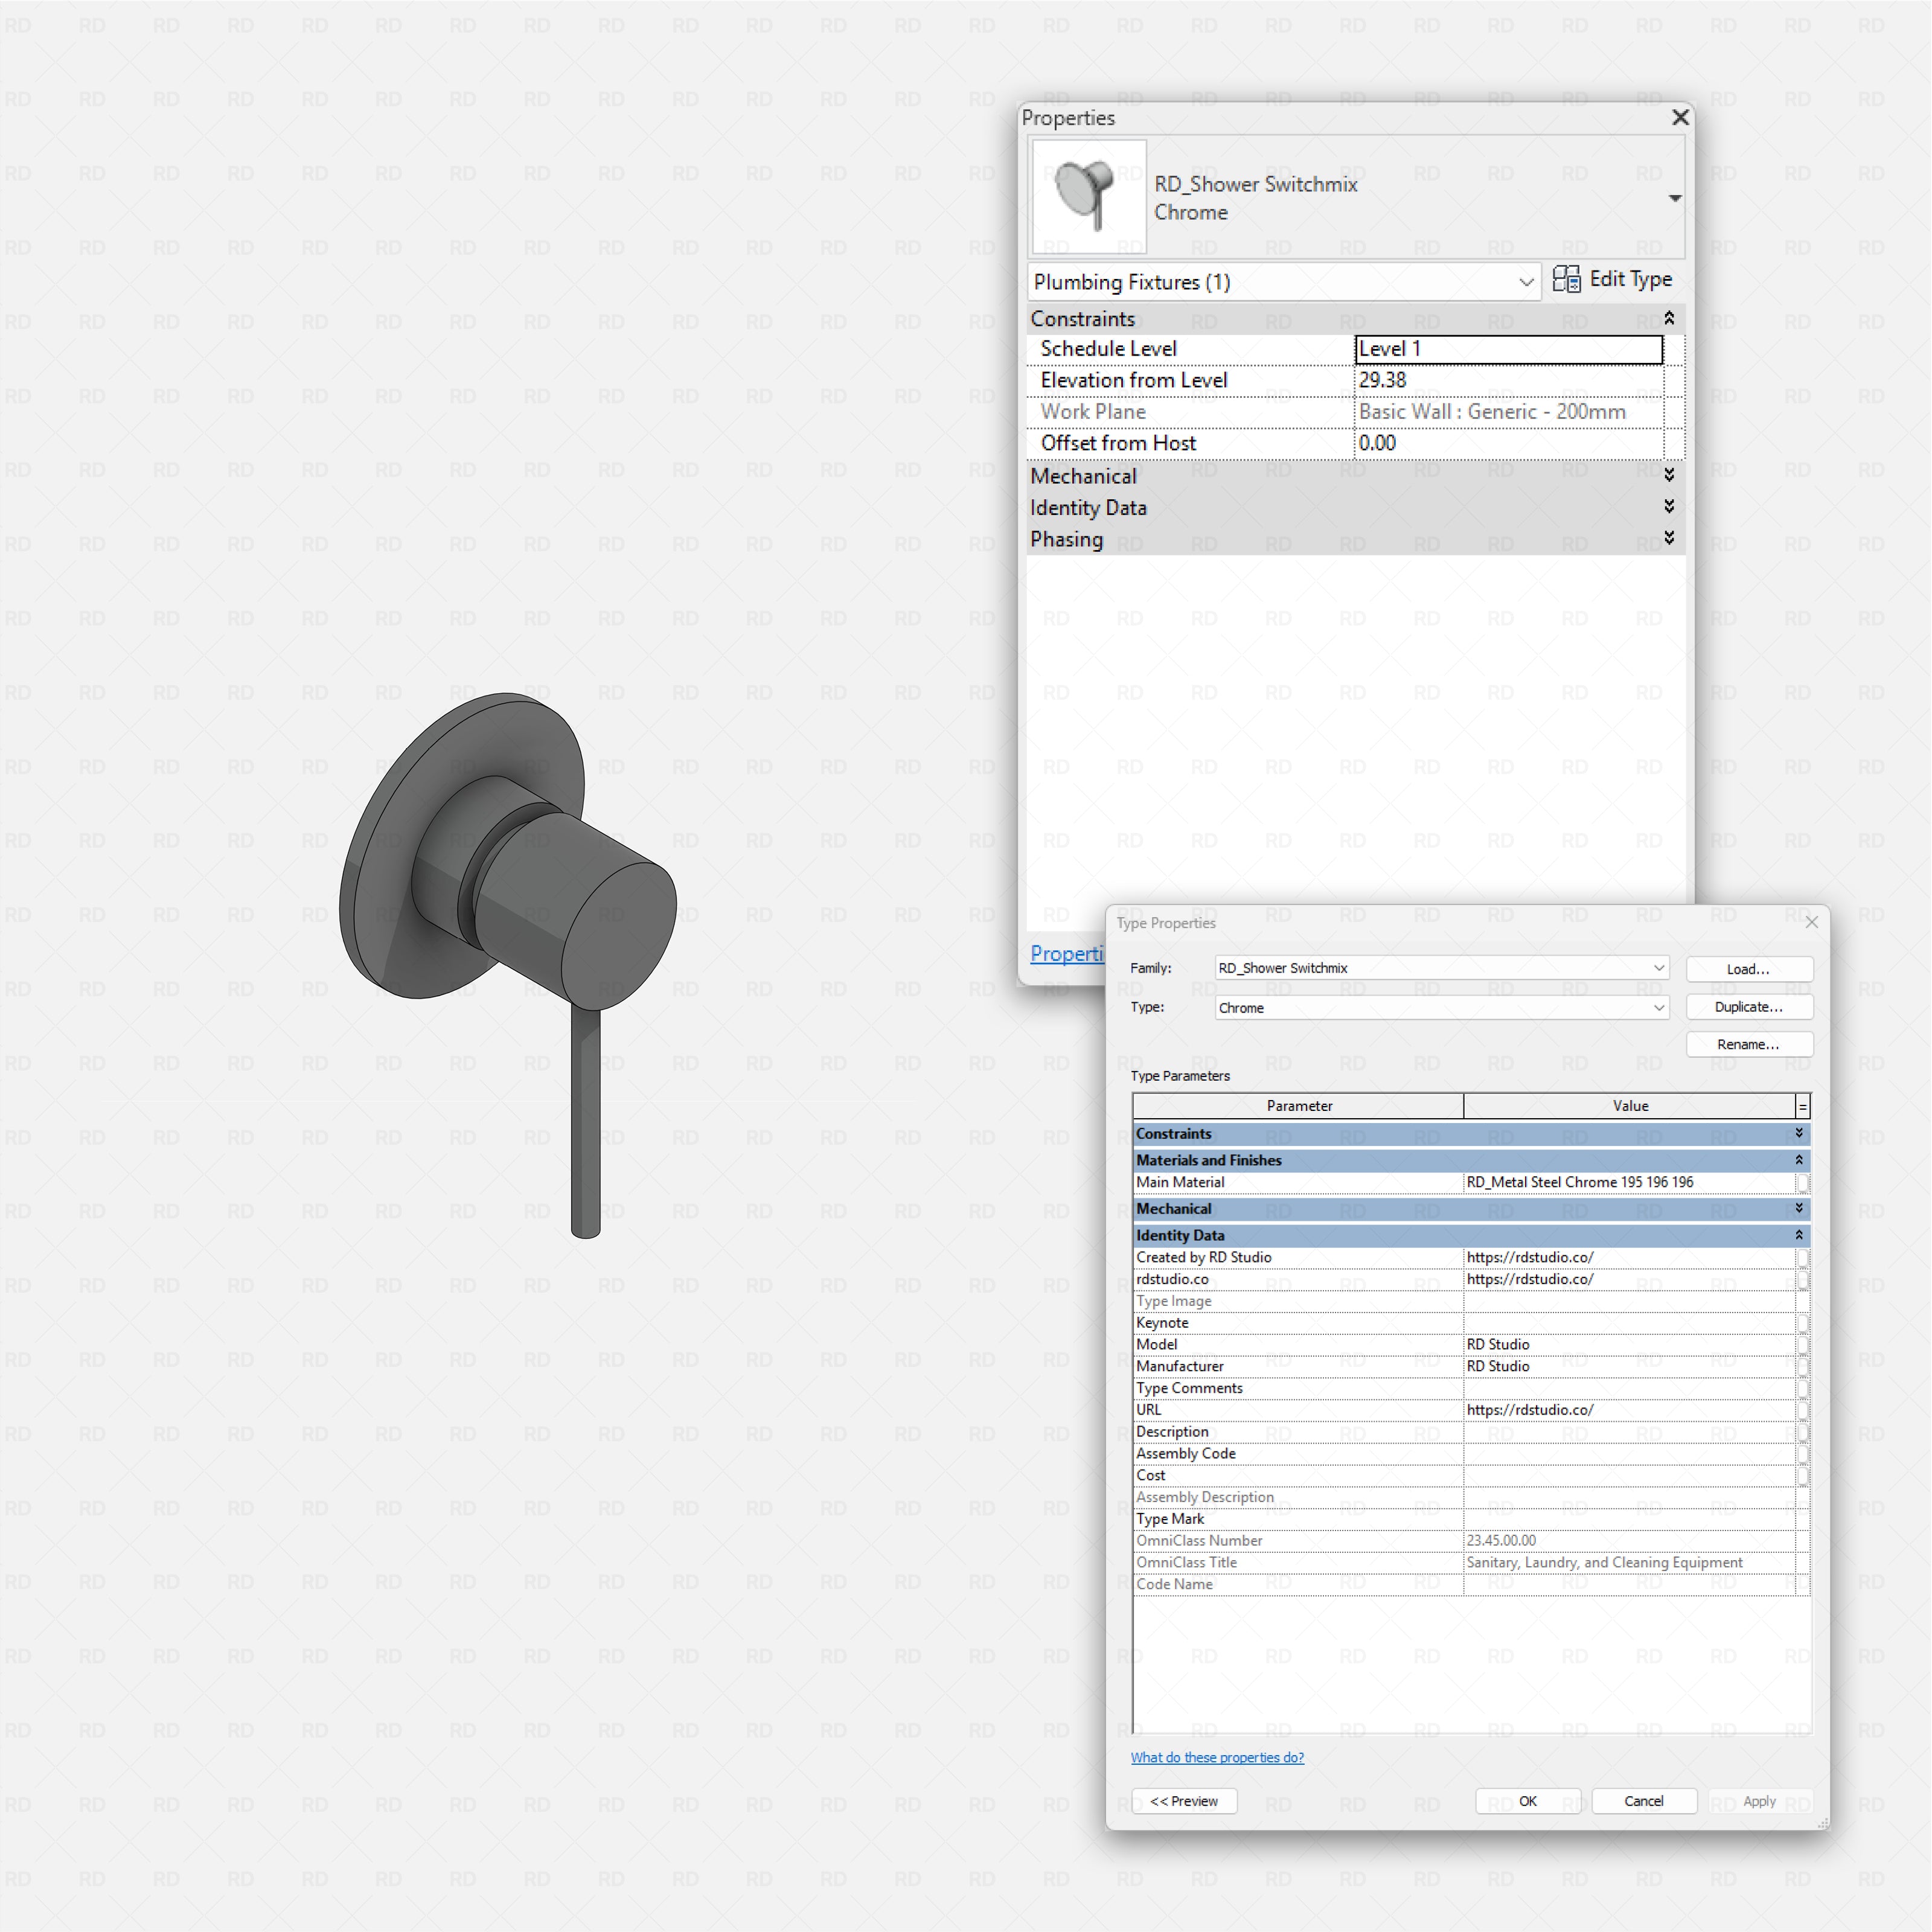
Task: Click the << Preview button
Action: [1184, 1802]
